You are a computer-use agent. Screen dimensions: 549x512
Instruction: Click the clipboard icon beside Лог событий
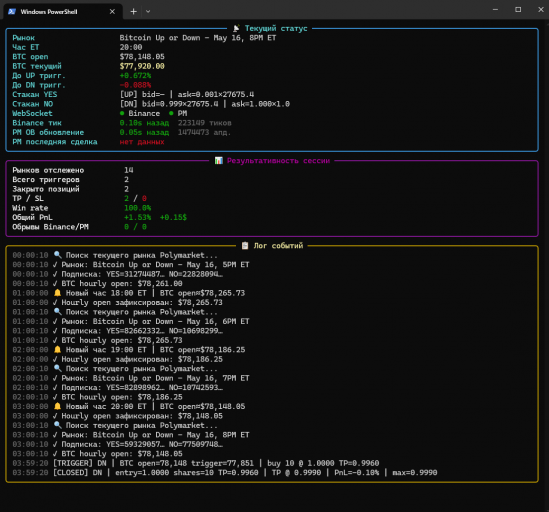tap(245, 245)
